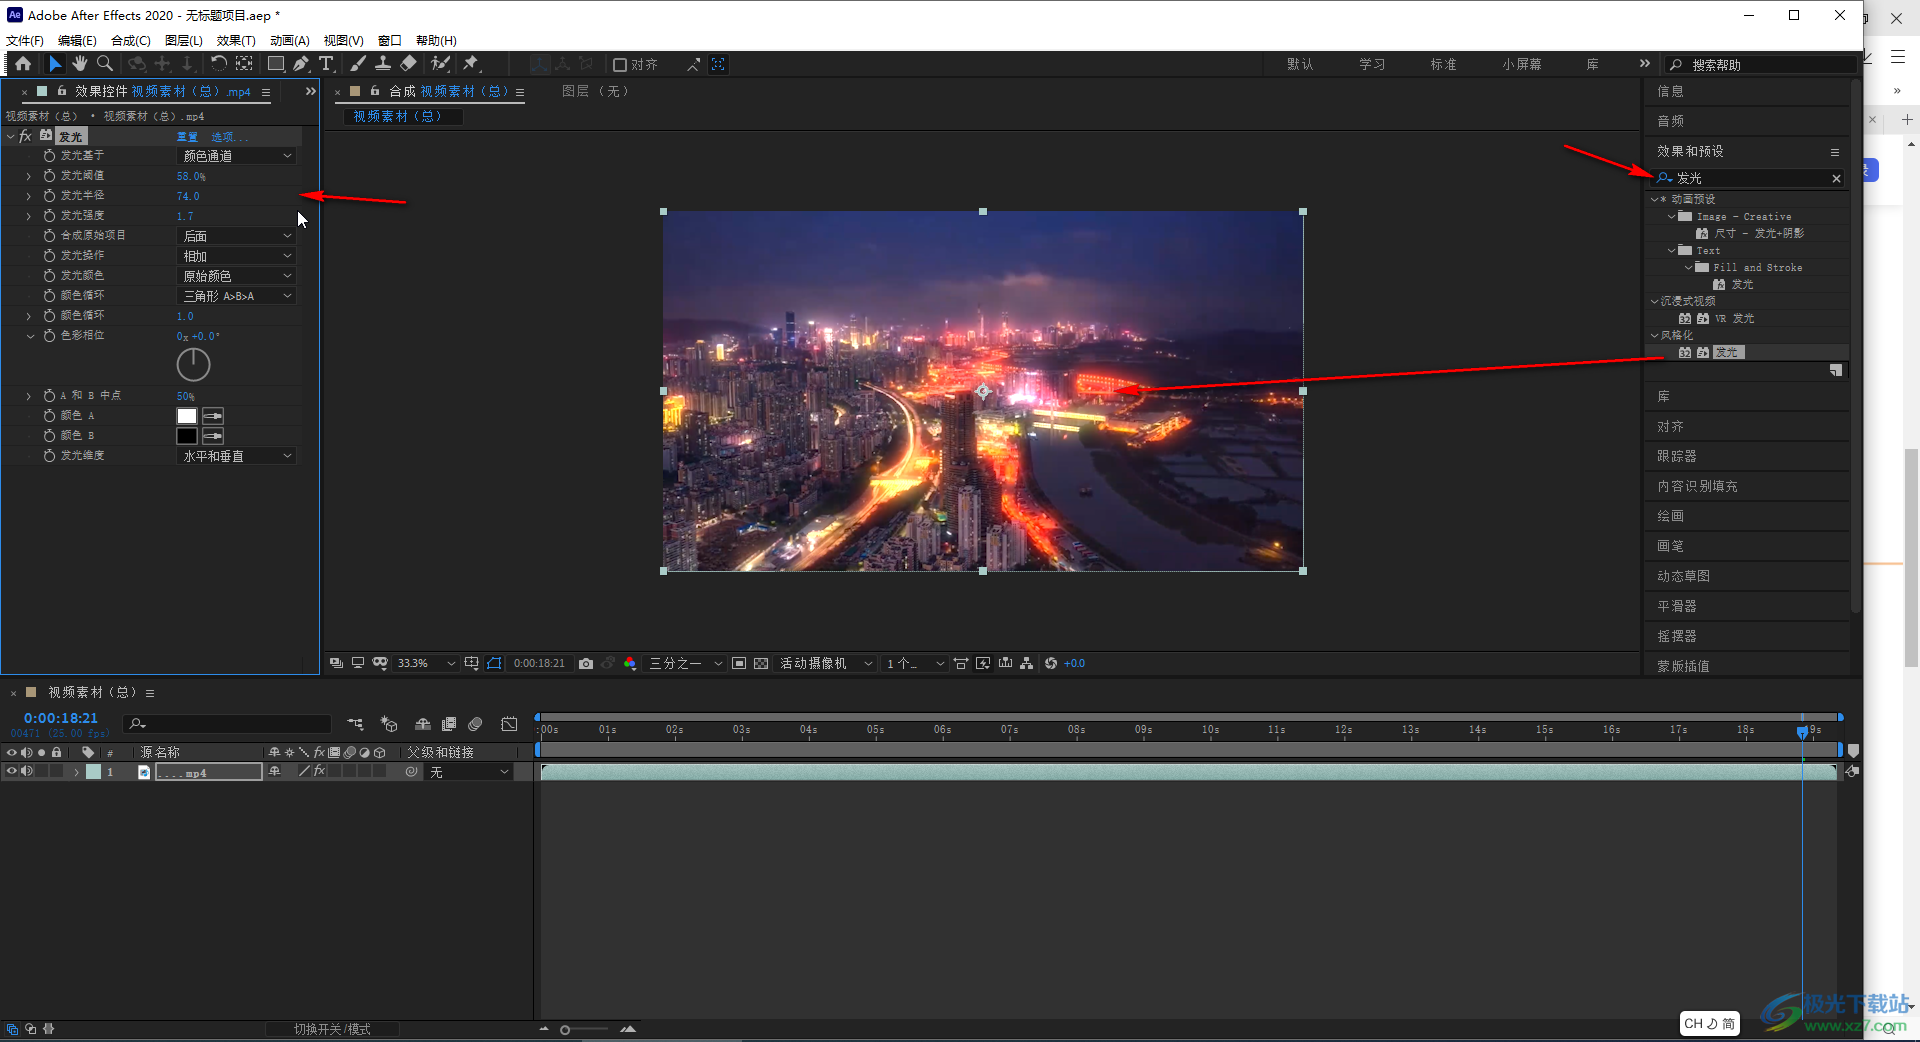Viewport: 1920px width, 1042px height.
Task: Open the show channel RGB icon
Action: coord(630,664)
